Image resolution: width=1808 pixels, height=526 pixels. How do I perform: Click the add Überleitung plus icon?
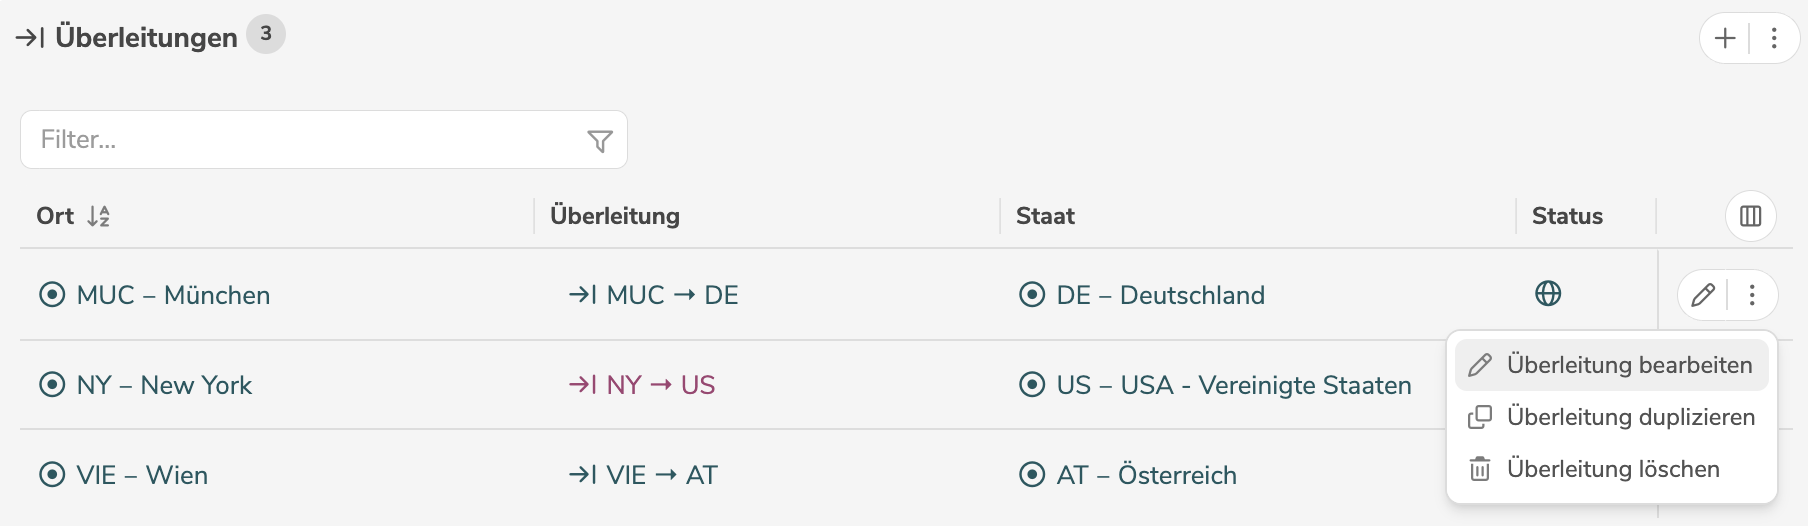(1725, 39)
